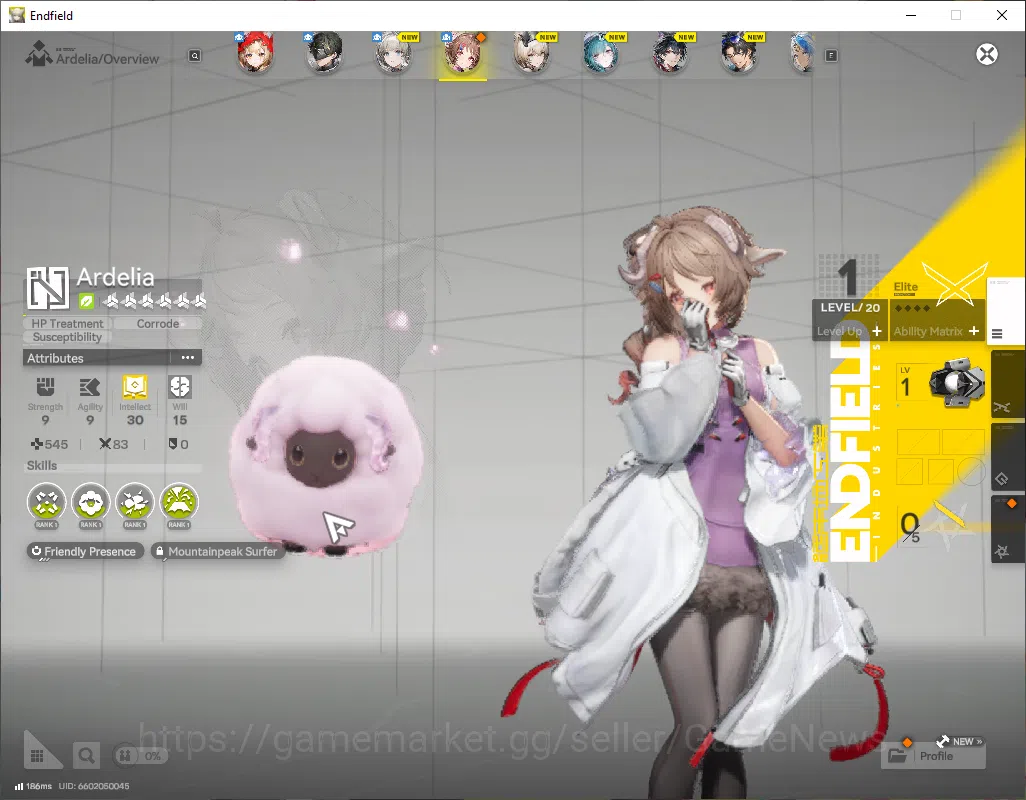Click the Strength fist icon
This screenshot has height=800, width=1026.
click(45, 387)
